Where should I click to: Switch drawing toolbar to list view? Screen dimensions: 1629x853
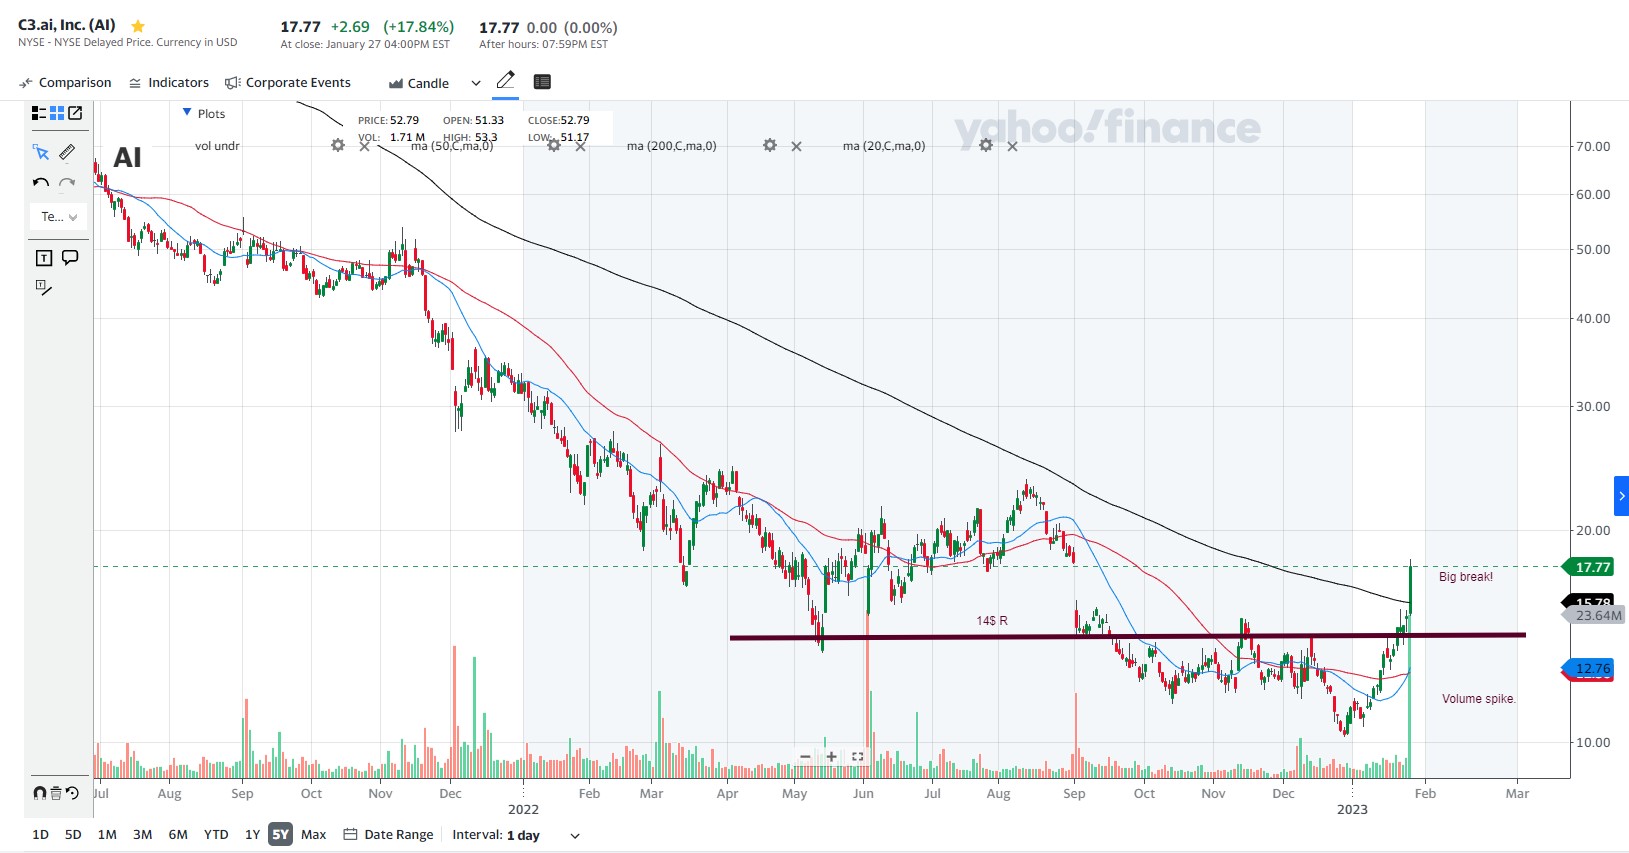click(x=39, y=113)
